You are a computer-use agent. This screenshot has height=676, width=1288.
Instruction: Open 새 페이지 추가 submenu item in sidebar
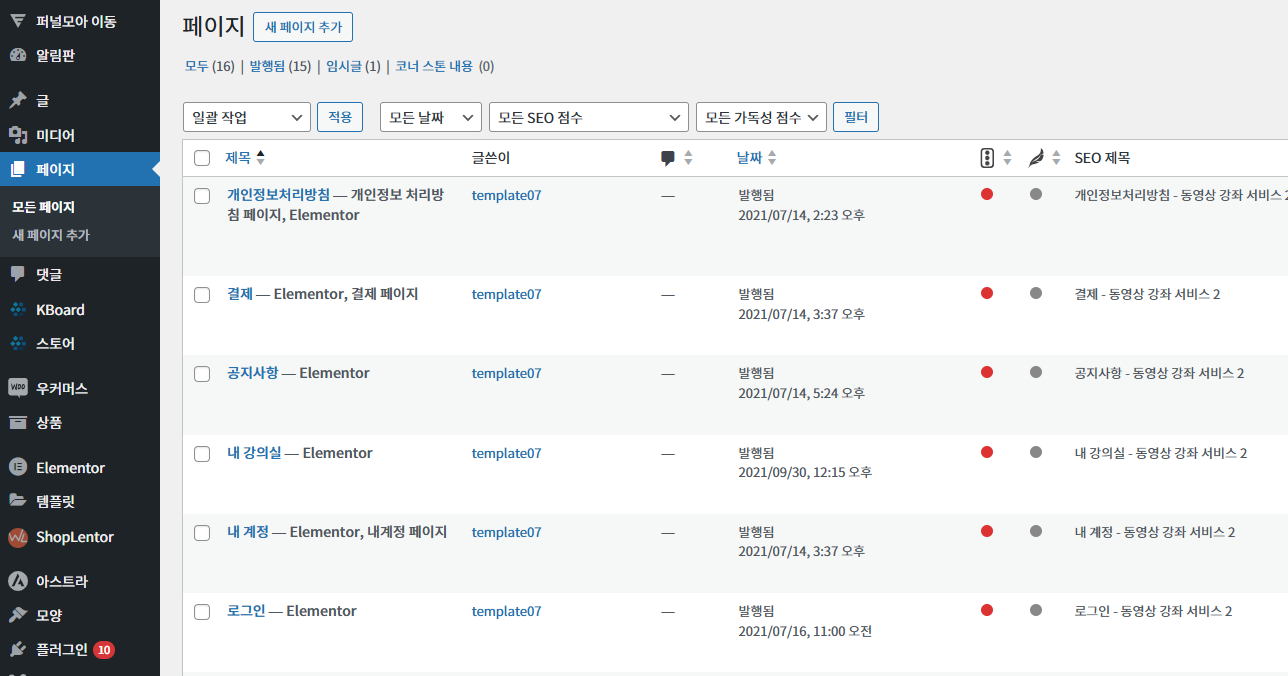point(50,235)
